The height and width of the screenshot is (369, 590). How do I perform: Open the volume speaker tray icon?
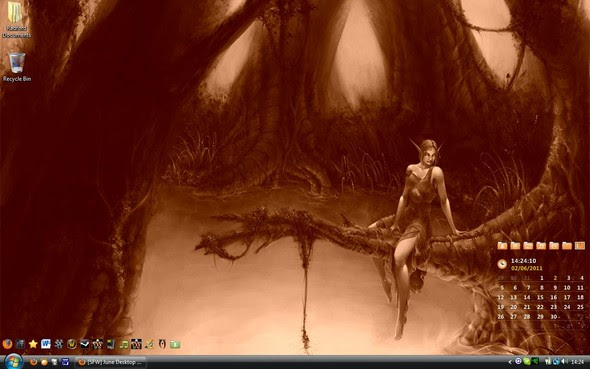(x=564, y=362)
